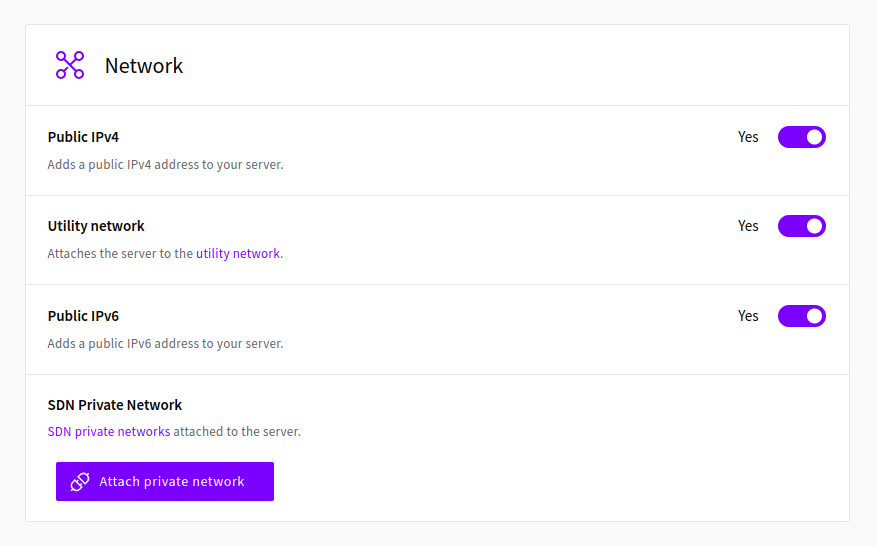877x546 pixels.
Task: Click the Yes label beside Public IPv4
Action: [748, 137]
